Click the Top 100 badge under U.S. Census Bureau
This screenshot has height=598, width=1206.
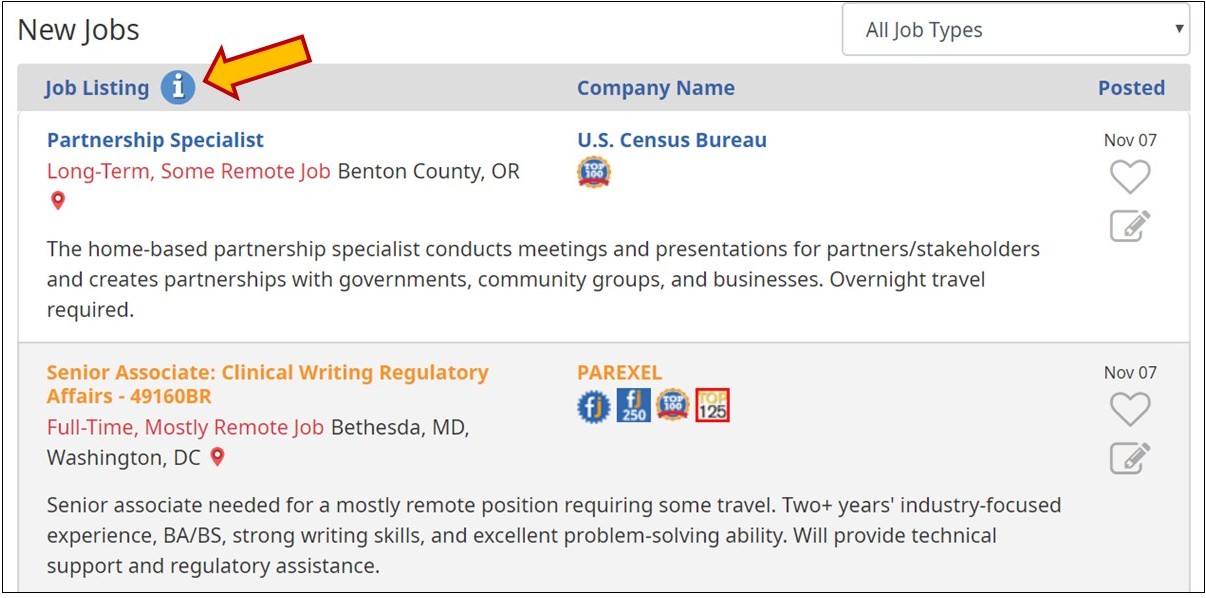click(593, 172)
